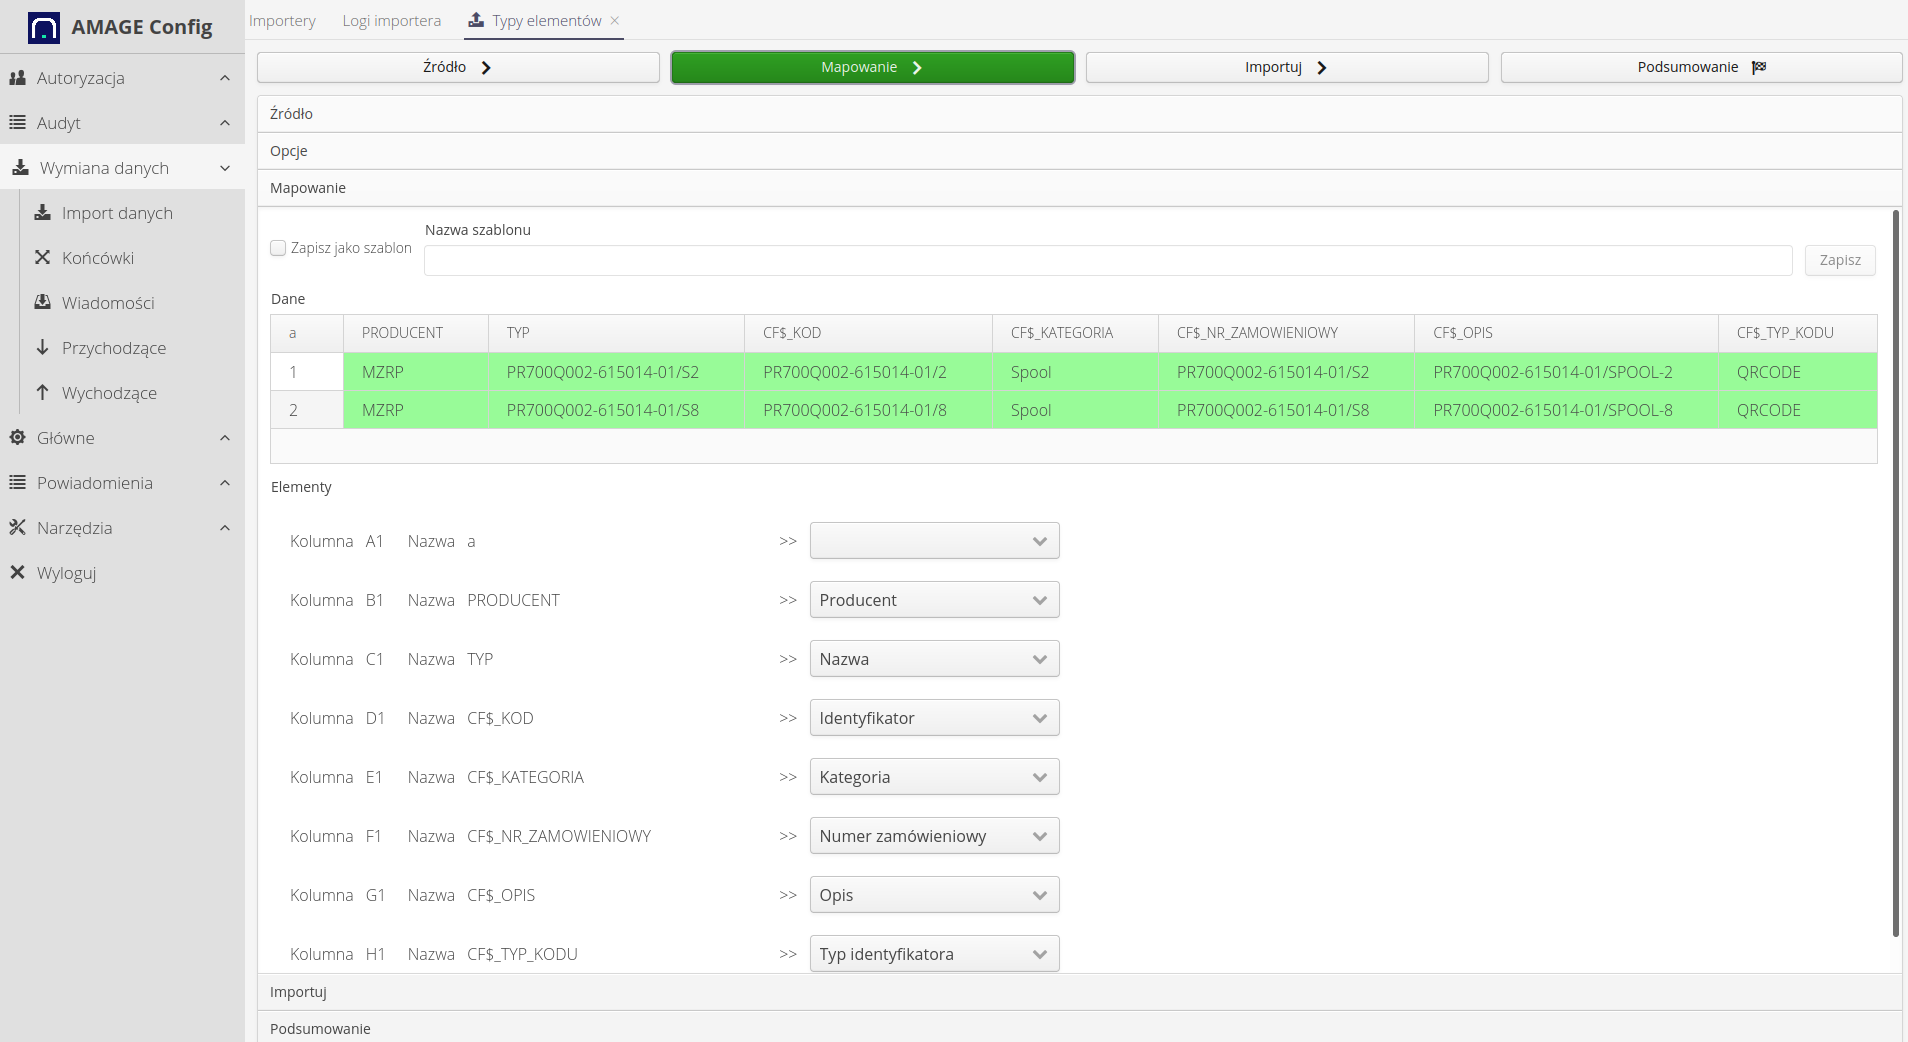Click the Nazwa szablonu text field
Viewport: 1908px width, 1042px height.
pyautogui.click(x=1107, y=260)
